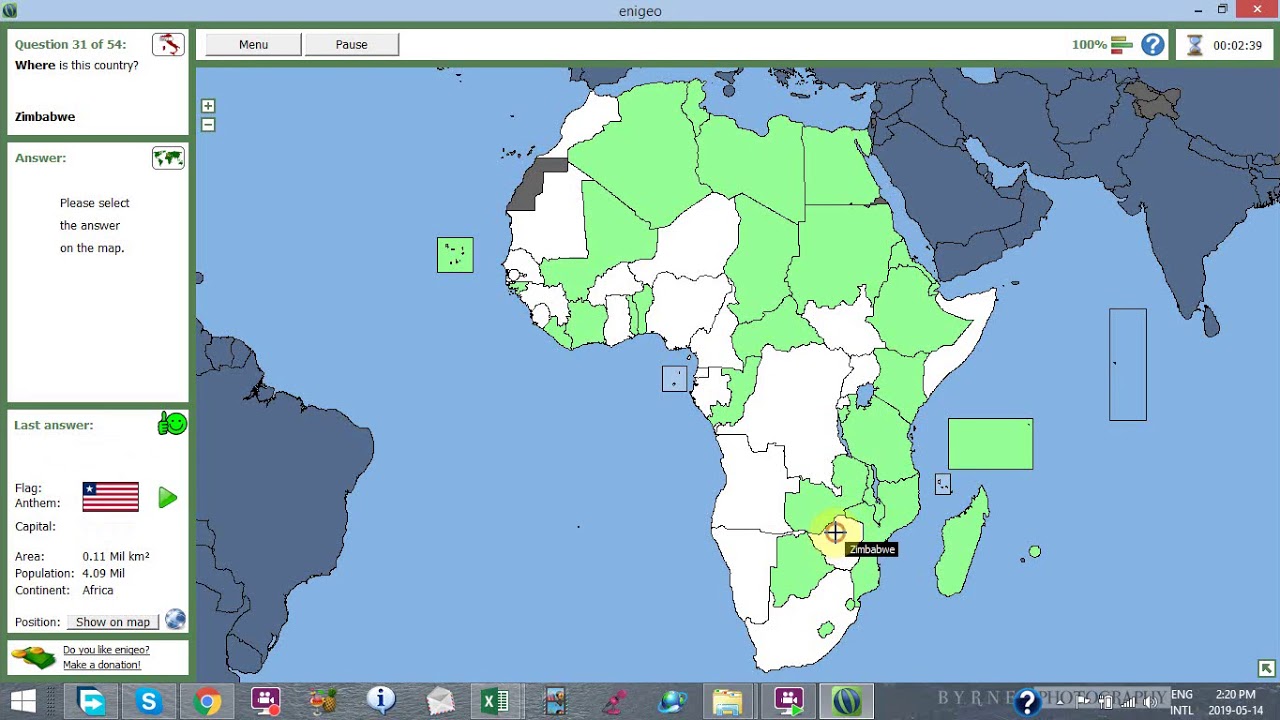Click the Comoros small inset box
The height and width of the screenshot is (720, 1280).
943,484
